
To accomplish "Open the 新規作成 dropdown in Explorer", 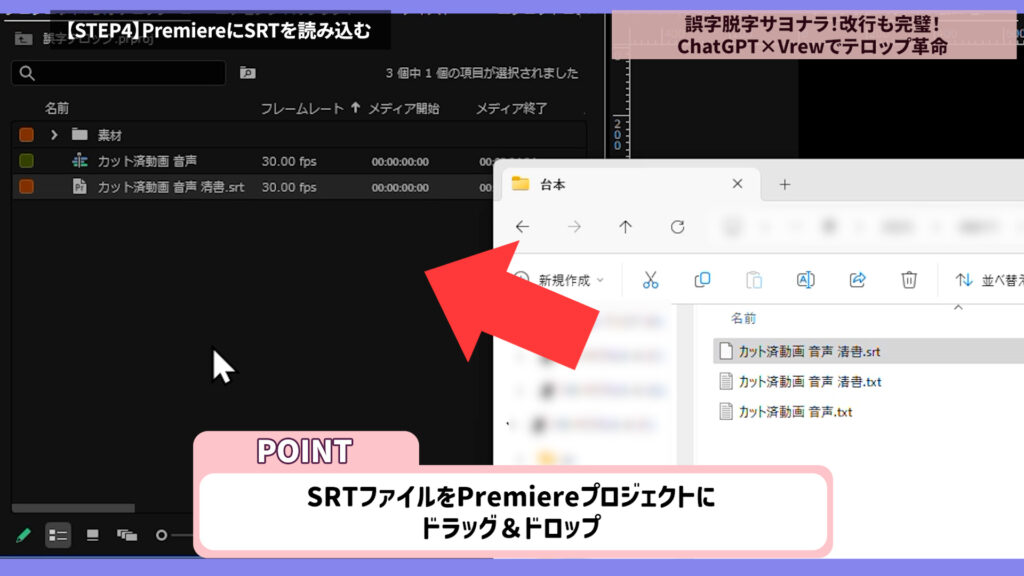I will click(x=562, y=280).
